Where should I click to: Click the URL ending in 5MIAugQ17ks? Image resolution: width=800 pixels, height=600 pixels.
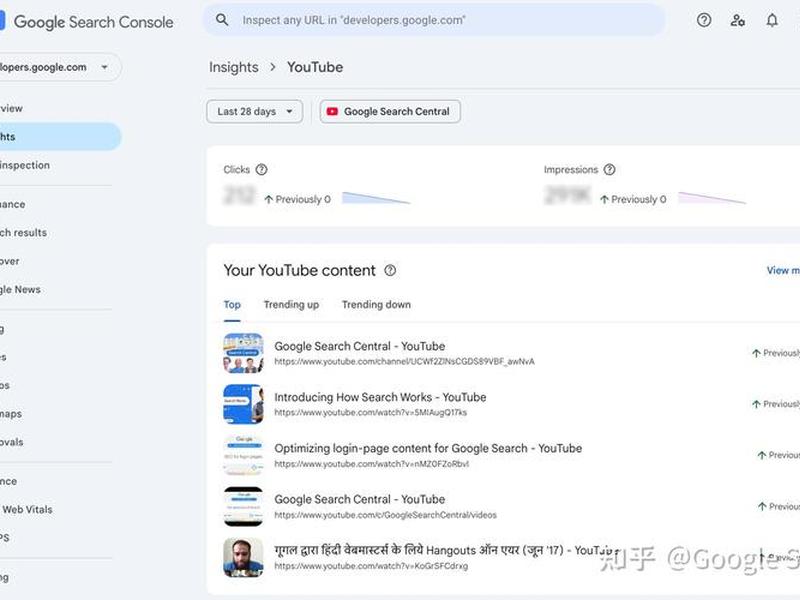tap(370, 413)
